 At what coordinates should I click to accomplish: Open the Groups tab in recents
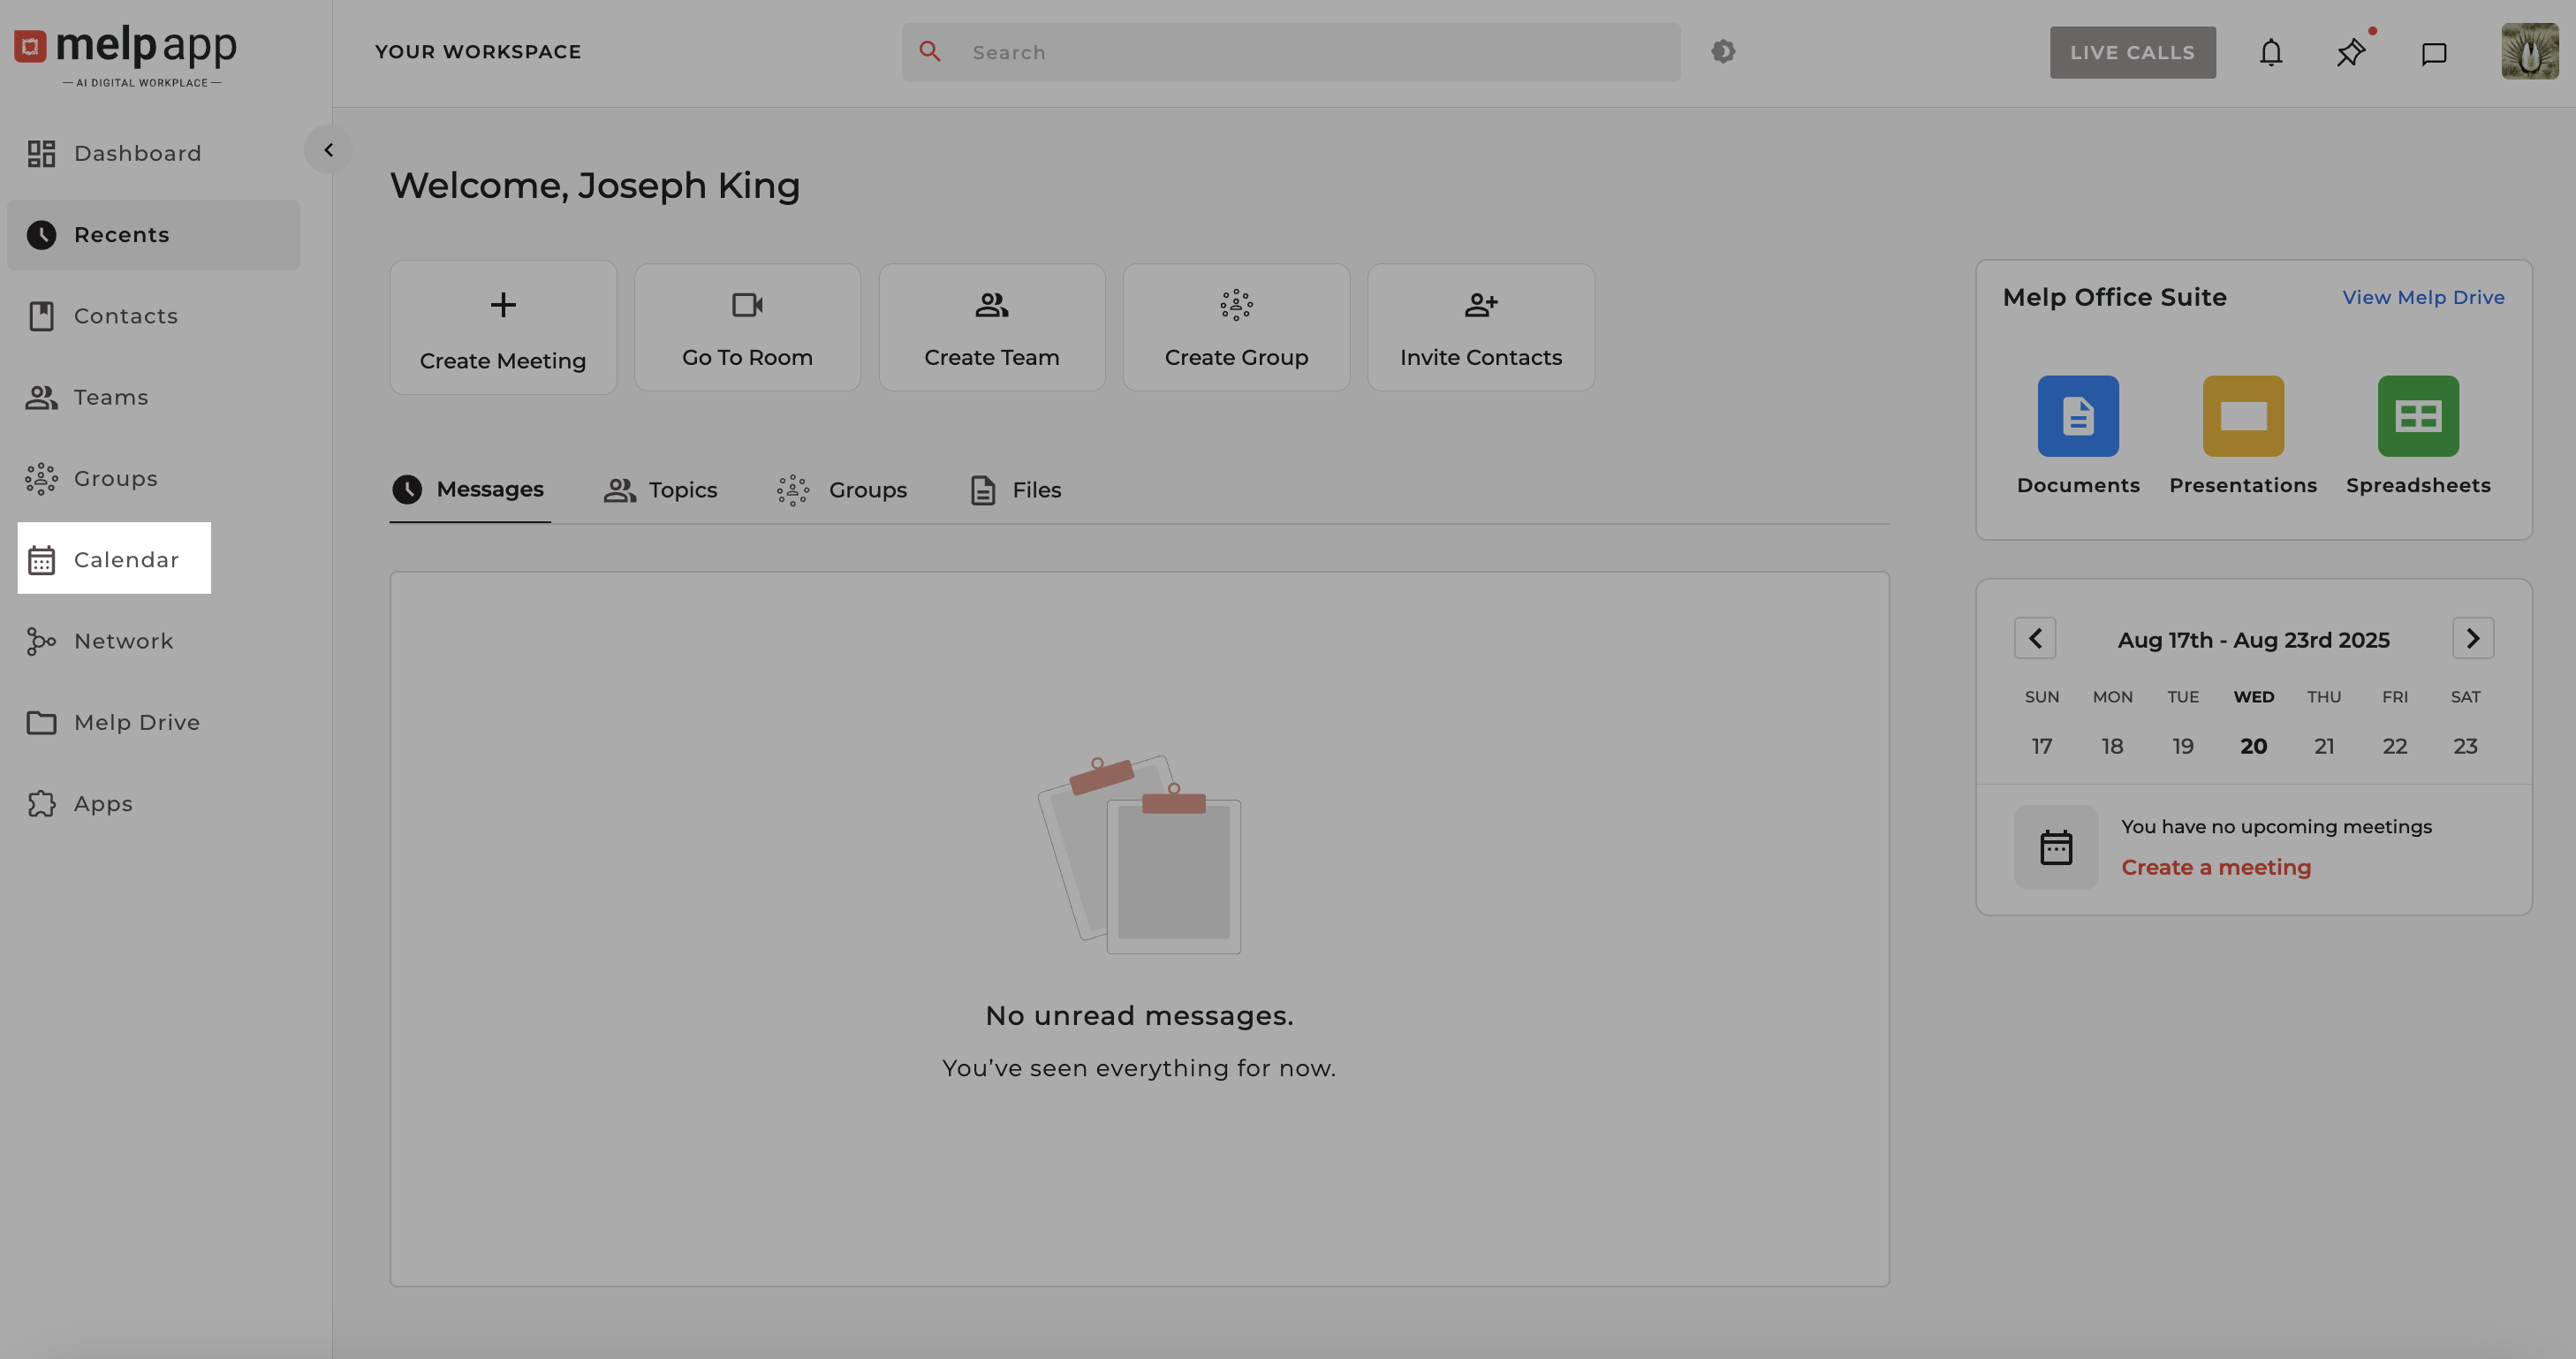842,490
